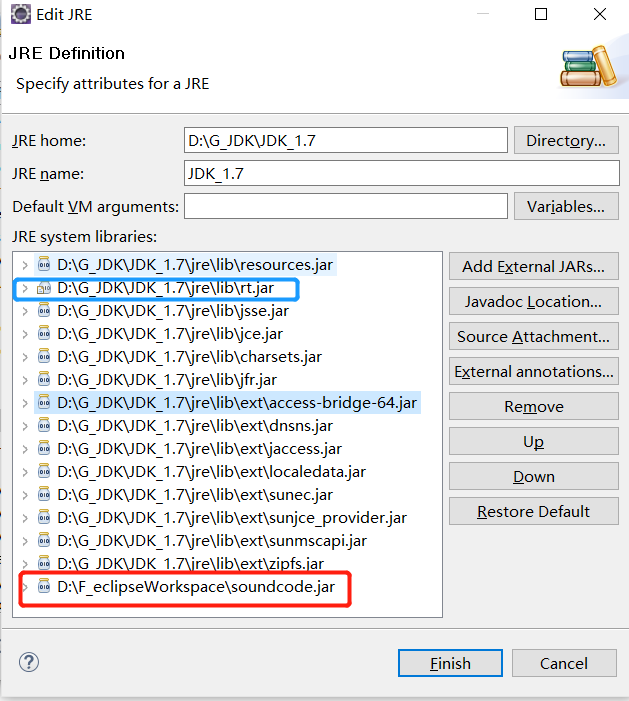Image resolution: width=629 pixels, height=701 pixels.
Task: Click the jar icon beside soundcode.jar
Action: point(44,587)
